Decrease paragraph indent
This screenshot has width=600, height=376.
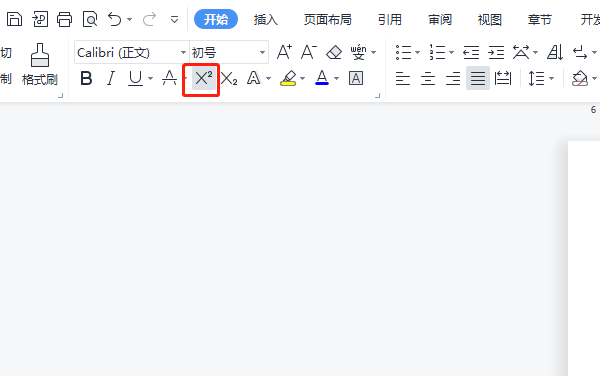pos(471,52)
